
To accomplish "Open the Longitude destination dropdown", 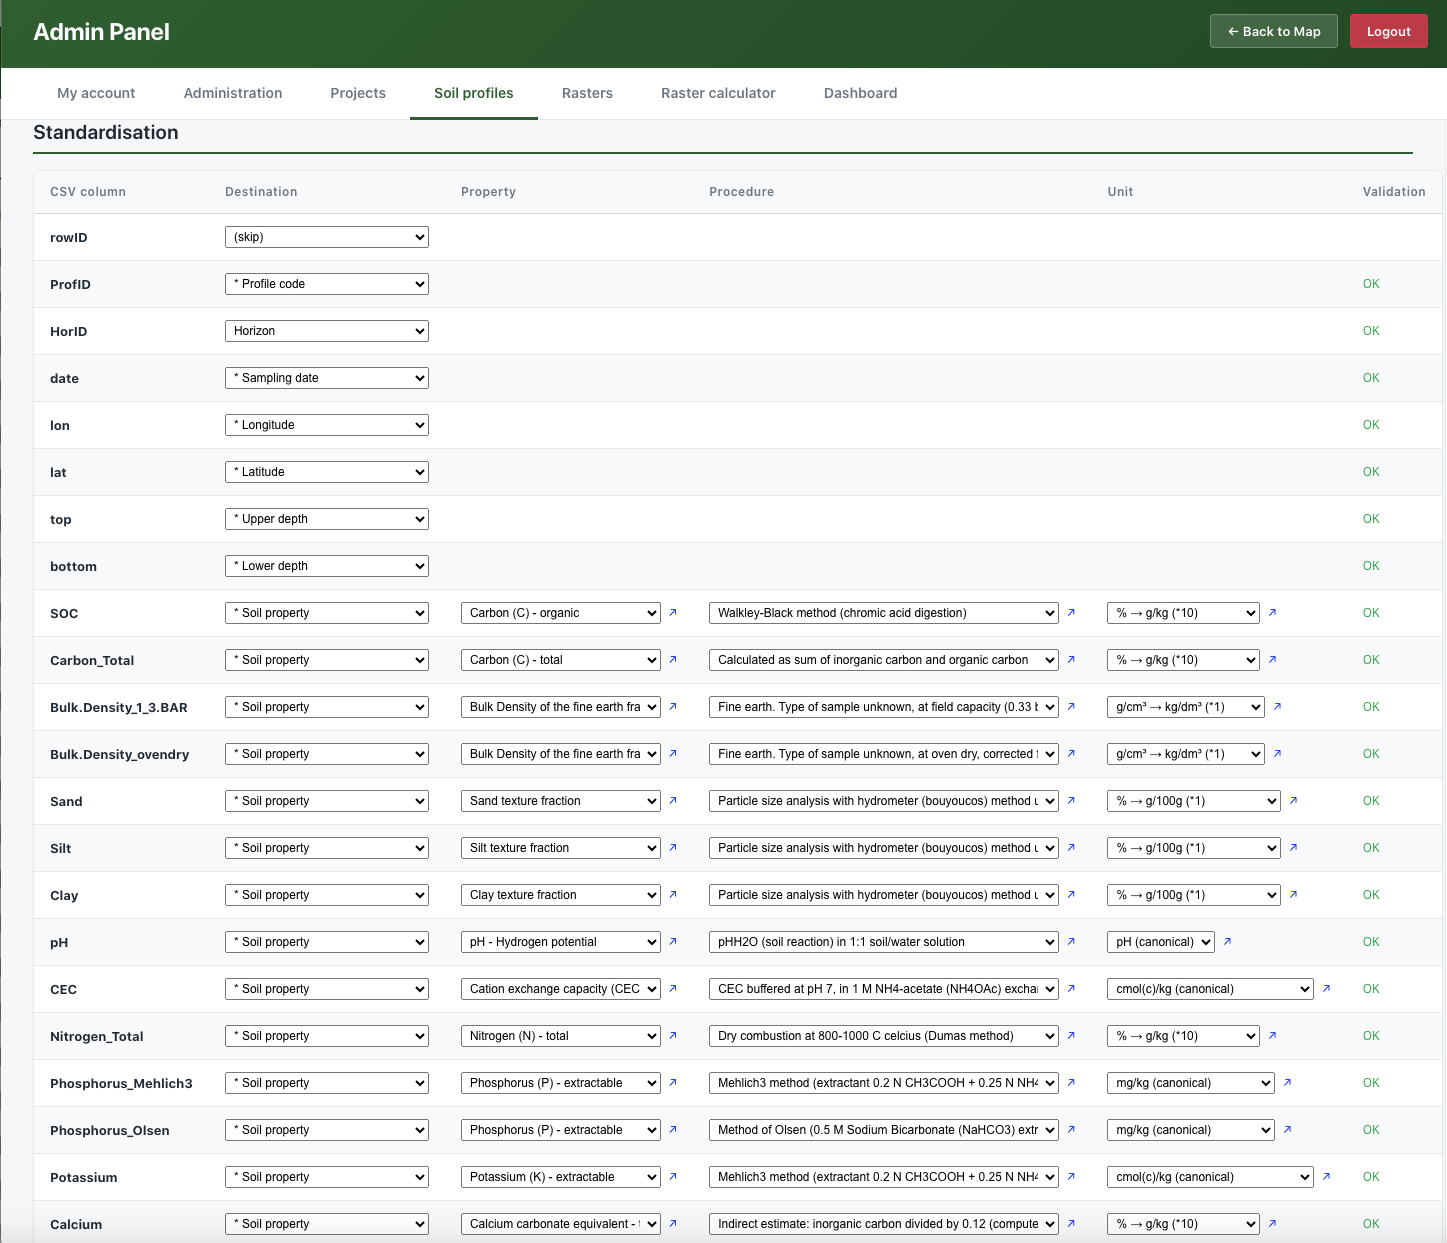I will [x=327, y=425].
